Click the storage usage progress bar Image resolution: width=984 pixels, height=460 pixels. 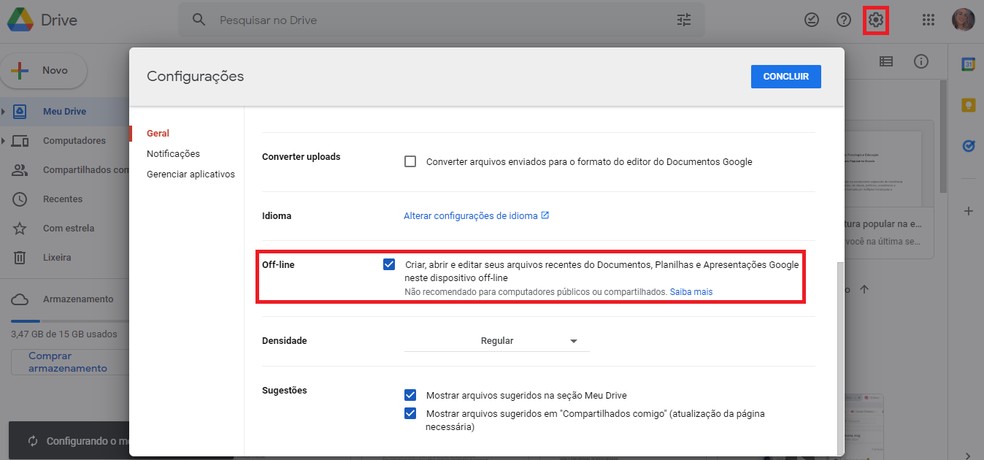click(69, 321)
